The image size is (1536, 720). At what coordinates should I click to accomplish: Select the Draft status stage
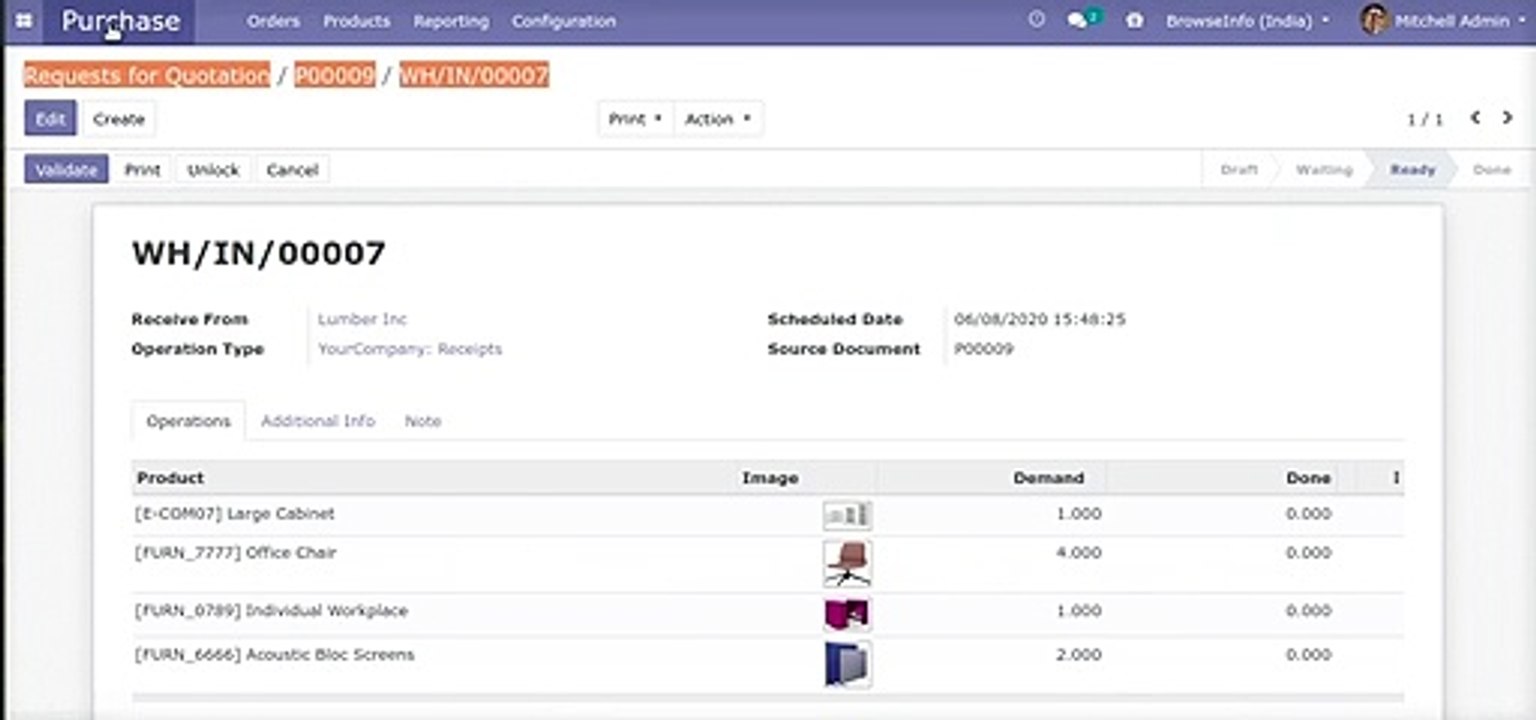coord(1239,170)
